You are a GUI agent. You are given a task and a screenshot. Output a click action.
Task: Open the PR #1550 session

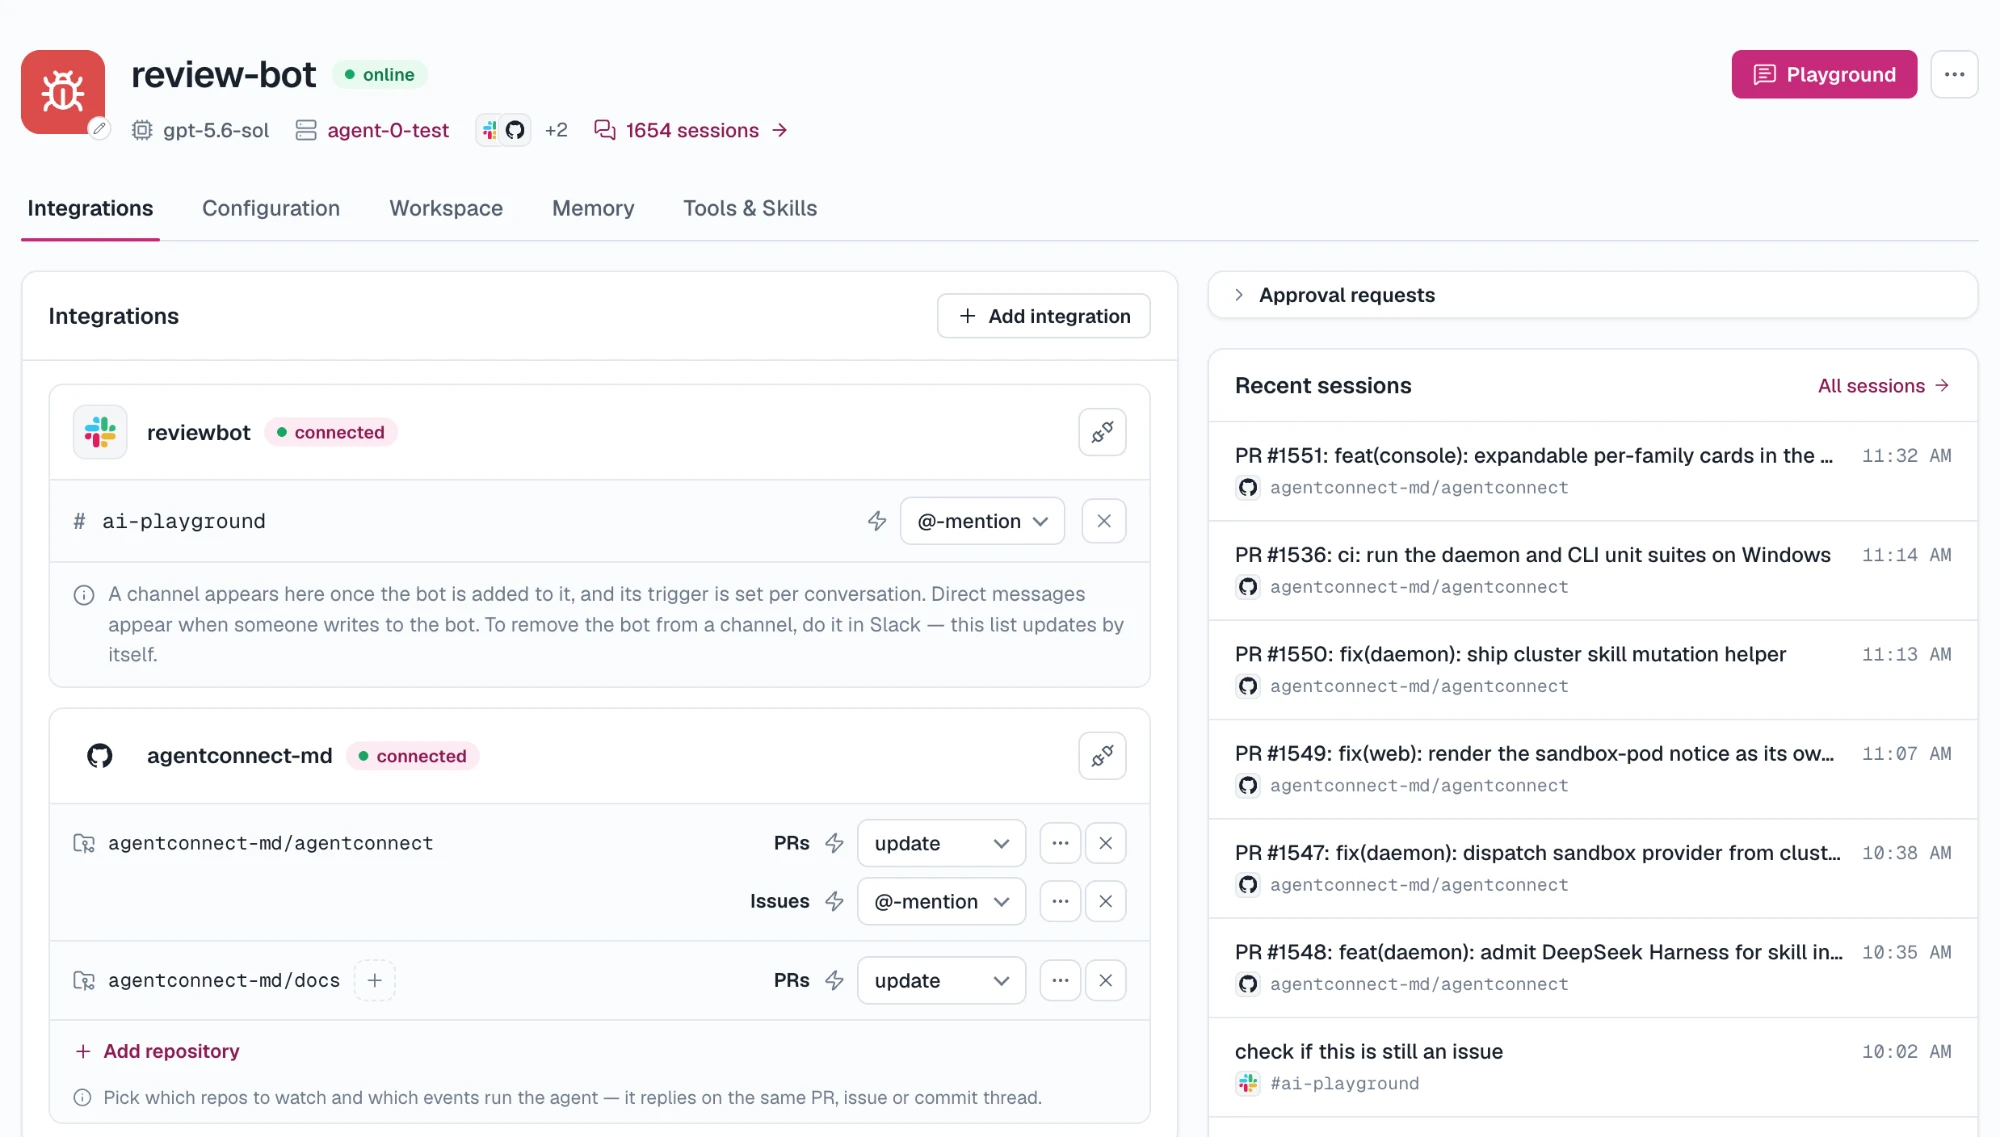[1592, 670]
